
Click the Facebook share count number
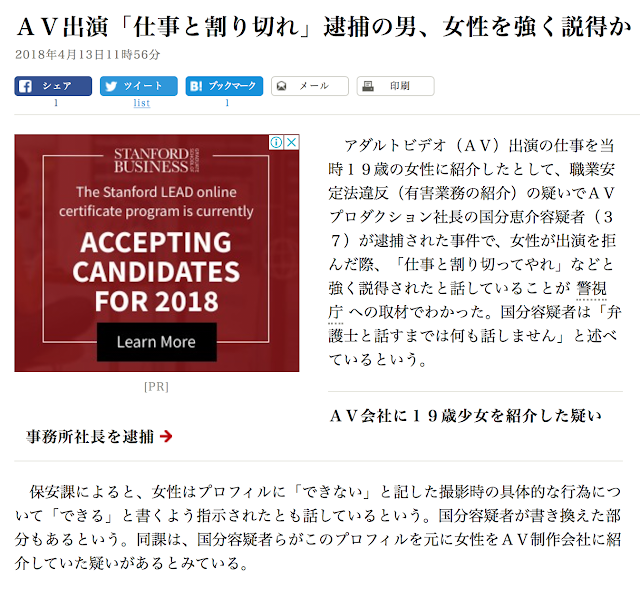(x=56, y=103)
